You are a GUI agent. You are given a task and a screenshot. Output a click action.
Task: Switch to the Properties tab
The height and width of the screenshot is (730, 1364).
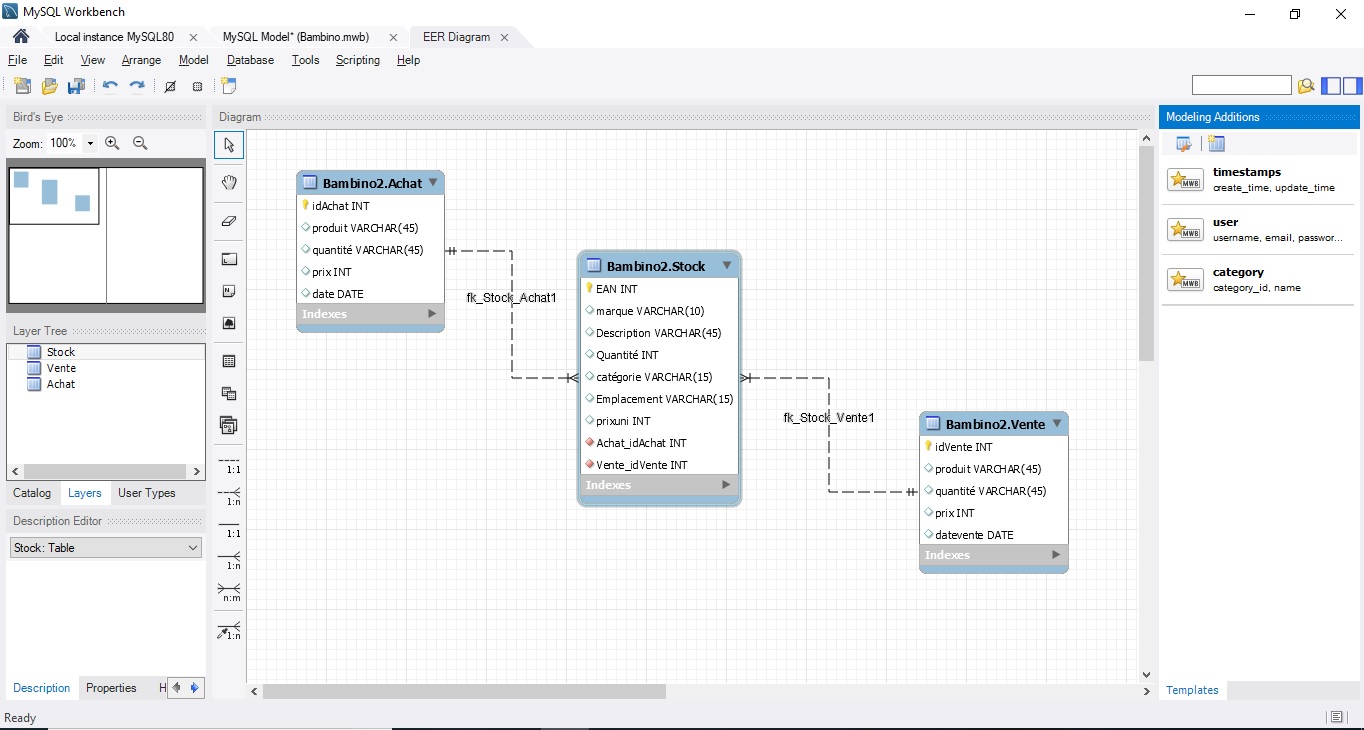click(x=111, y=688)
